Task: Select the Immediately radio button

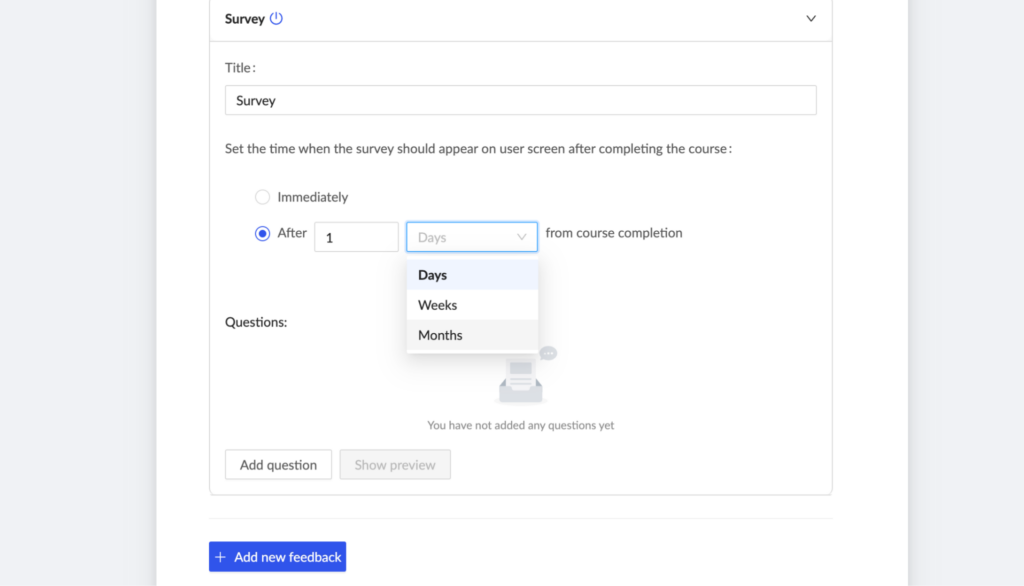Action: coord(262,197)
